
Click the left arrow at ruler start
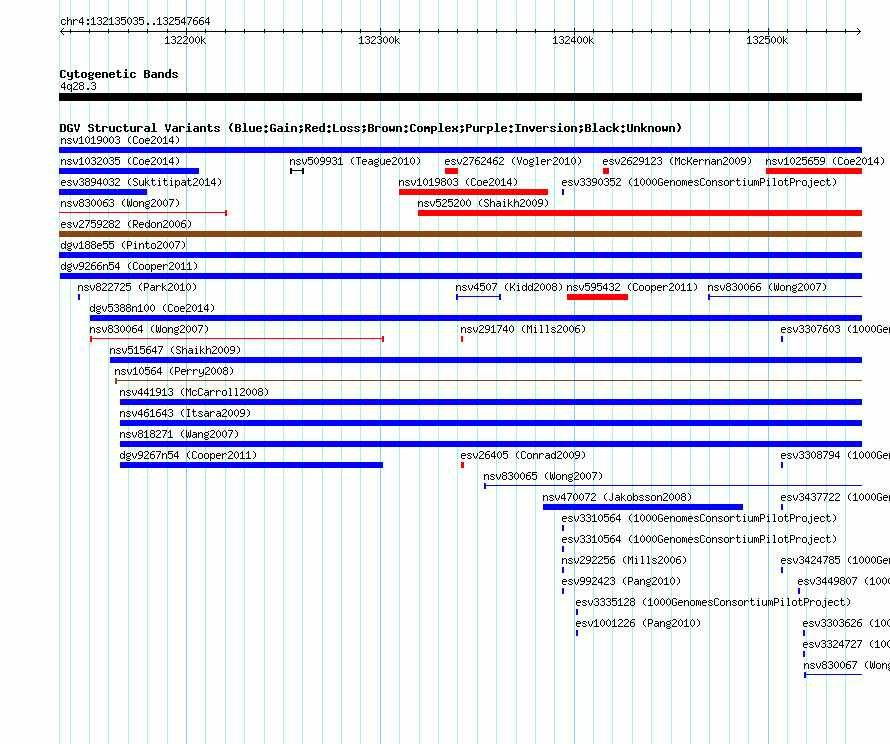[62, 31]
